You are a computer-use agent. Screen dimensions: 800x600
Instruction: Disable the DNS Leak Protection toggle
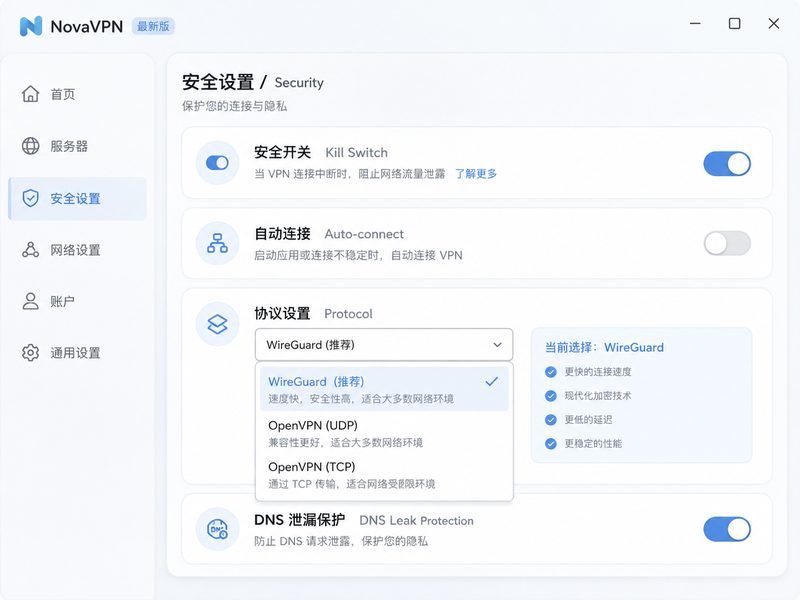coord(727,529)
